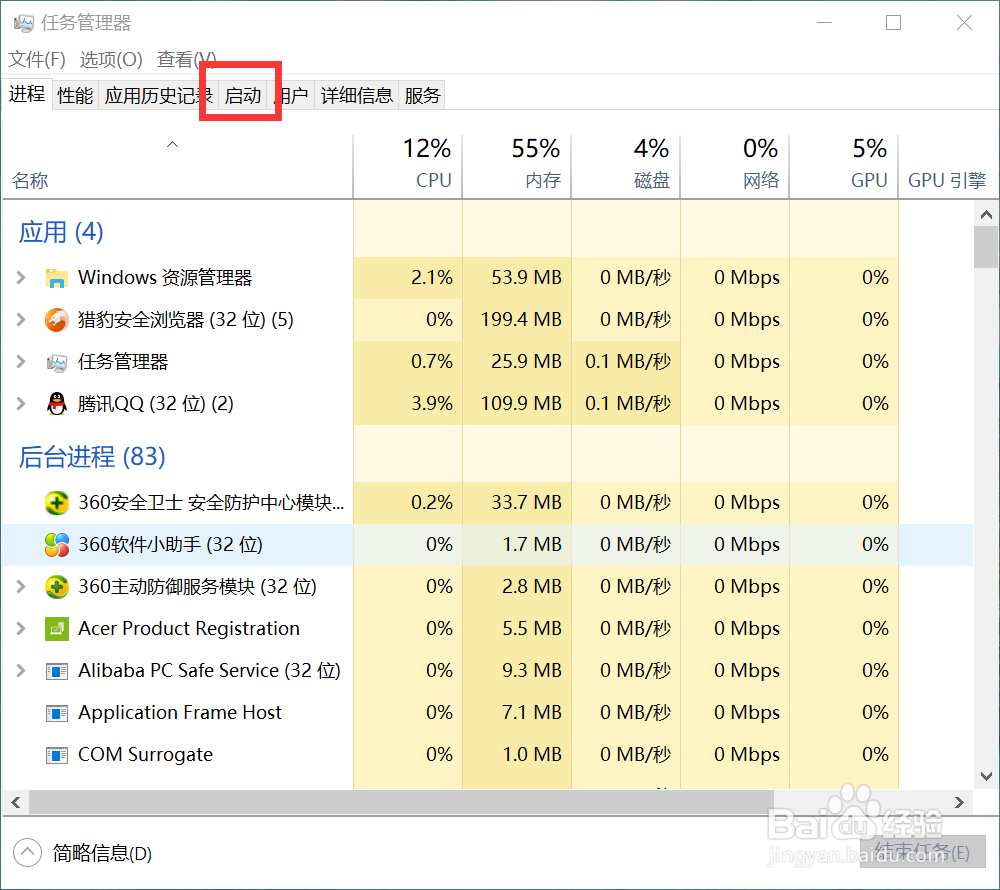1000x890 pixels.
Task: Expand the 猎豹安全浏览器 entry
Action: pos(20,319)
